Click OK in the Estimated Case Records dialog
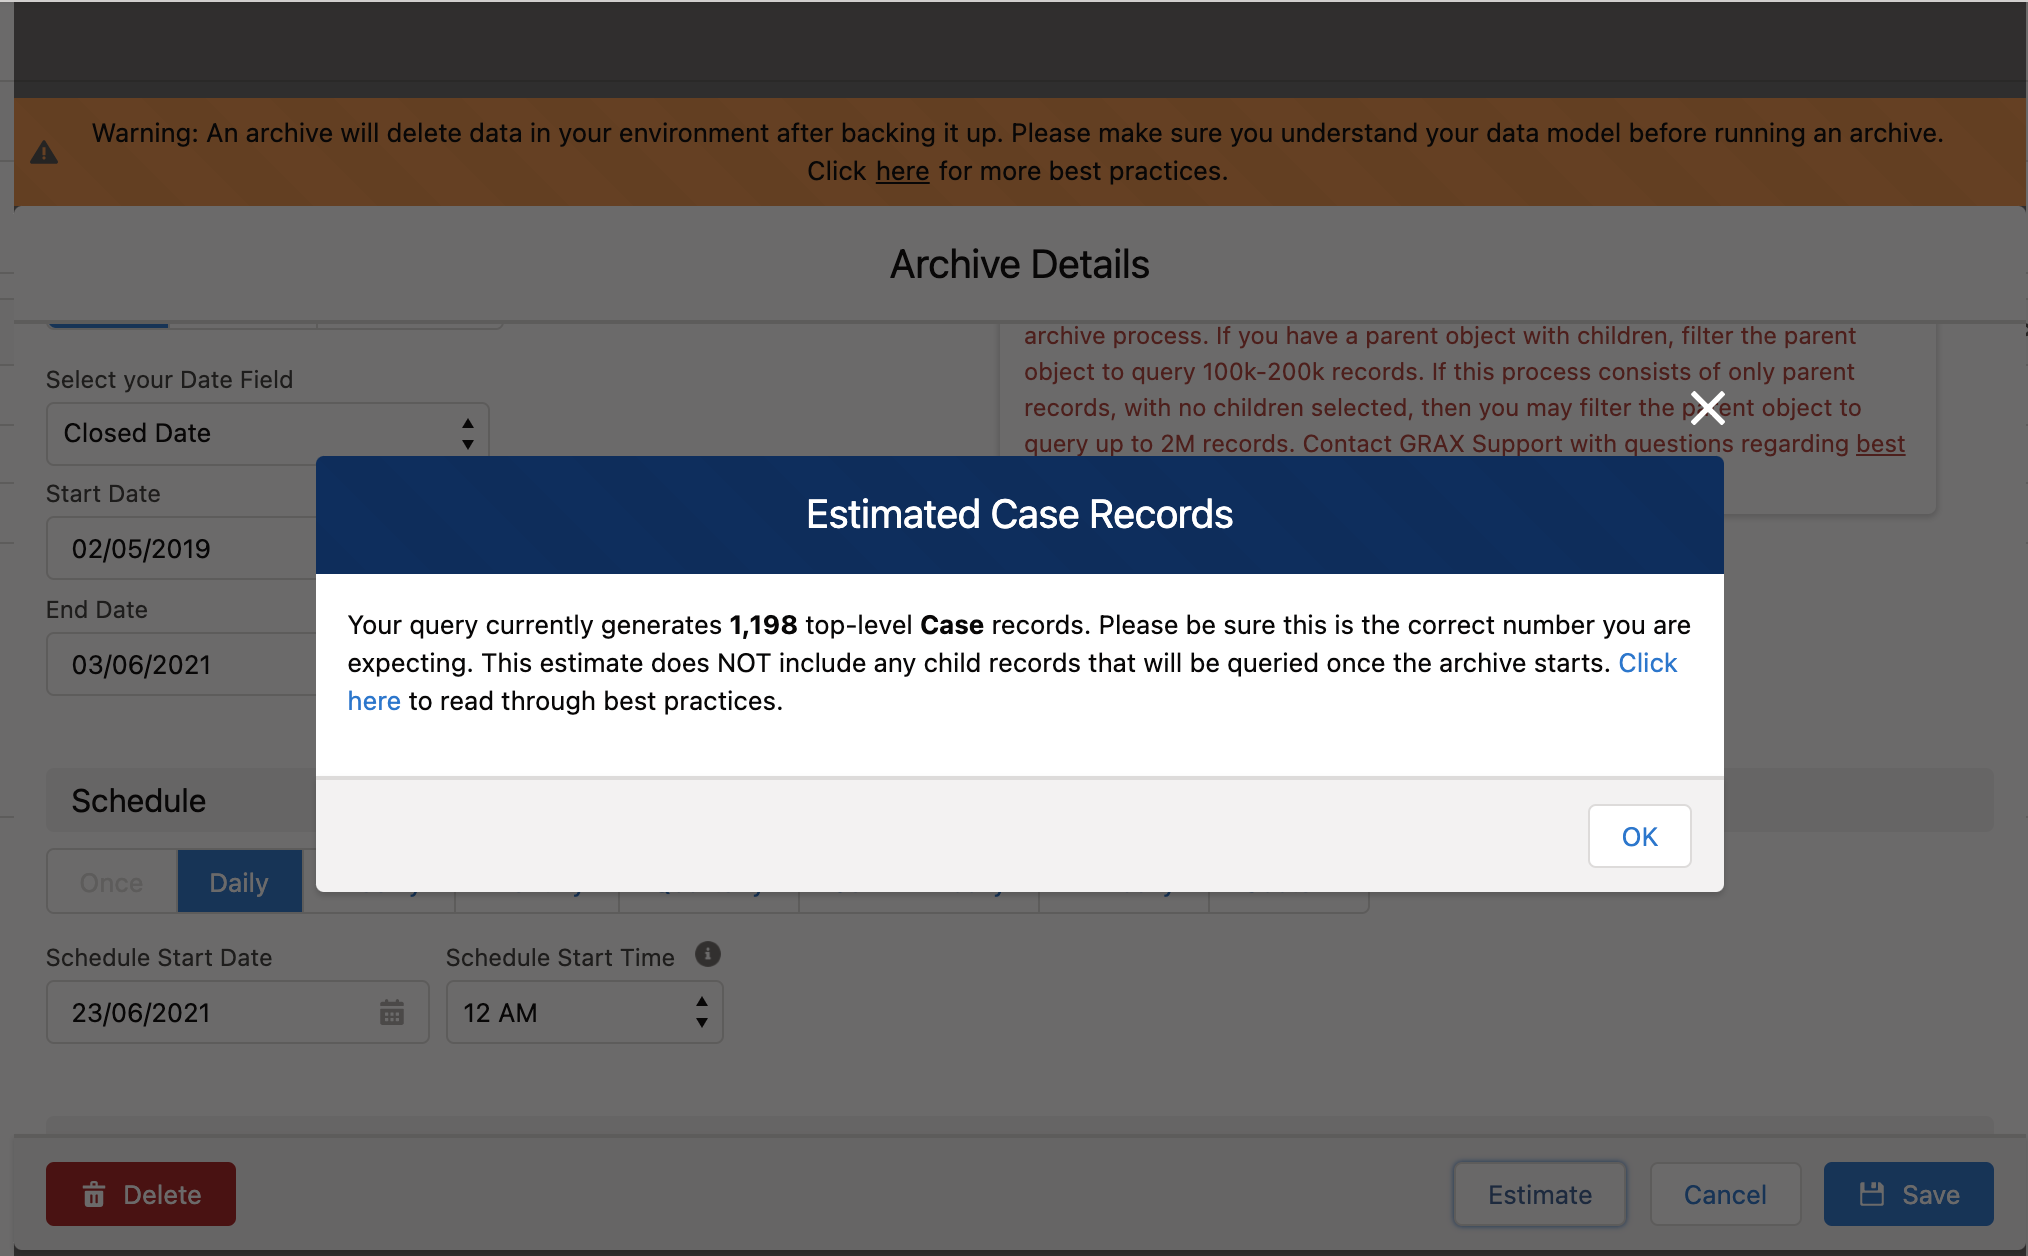 [1639, 836]
